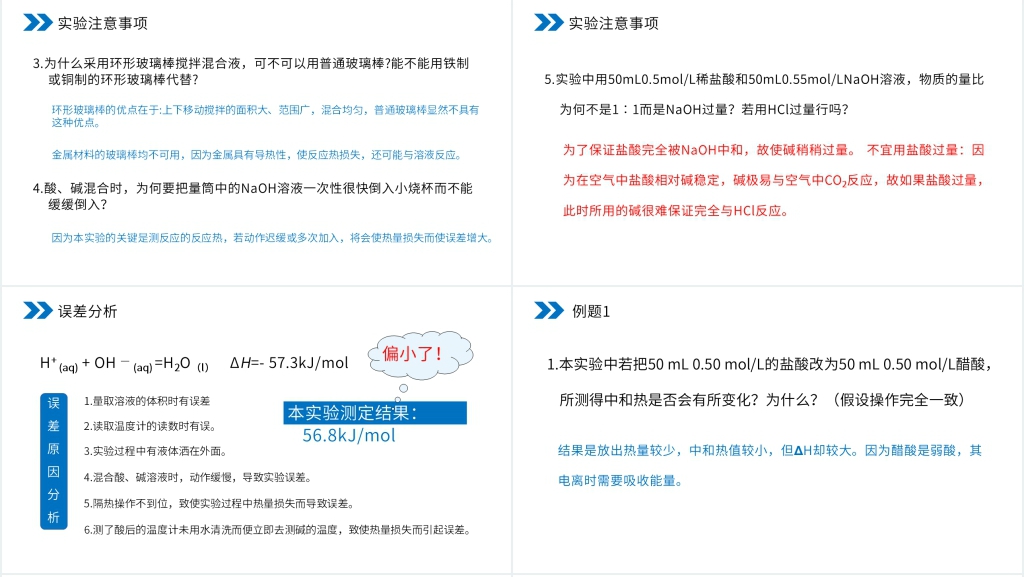This screenshot has height=577, width=1024.
Task: Click item 6.测了酸后的温度计未用水清洗
Action: [x=278, y=529]
